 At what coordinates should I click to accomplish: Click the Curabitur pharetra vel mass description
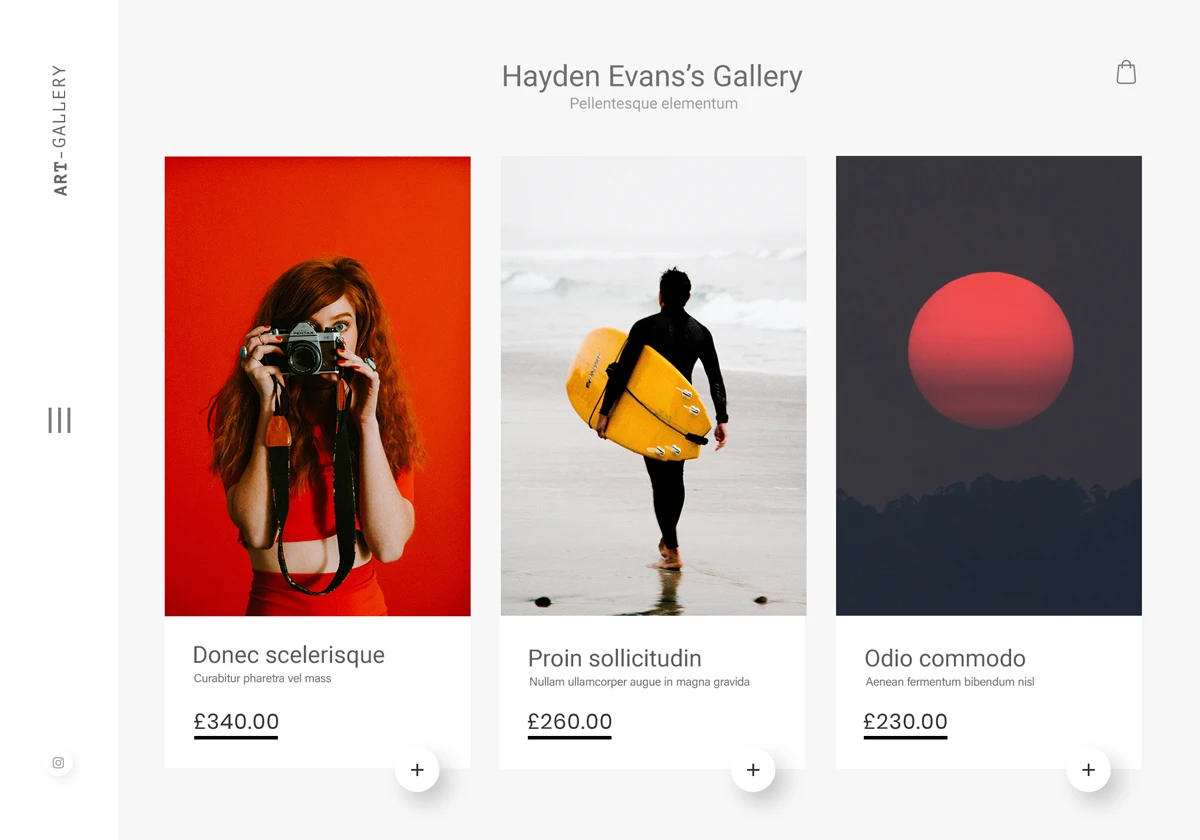(262, 679)
